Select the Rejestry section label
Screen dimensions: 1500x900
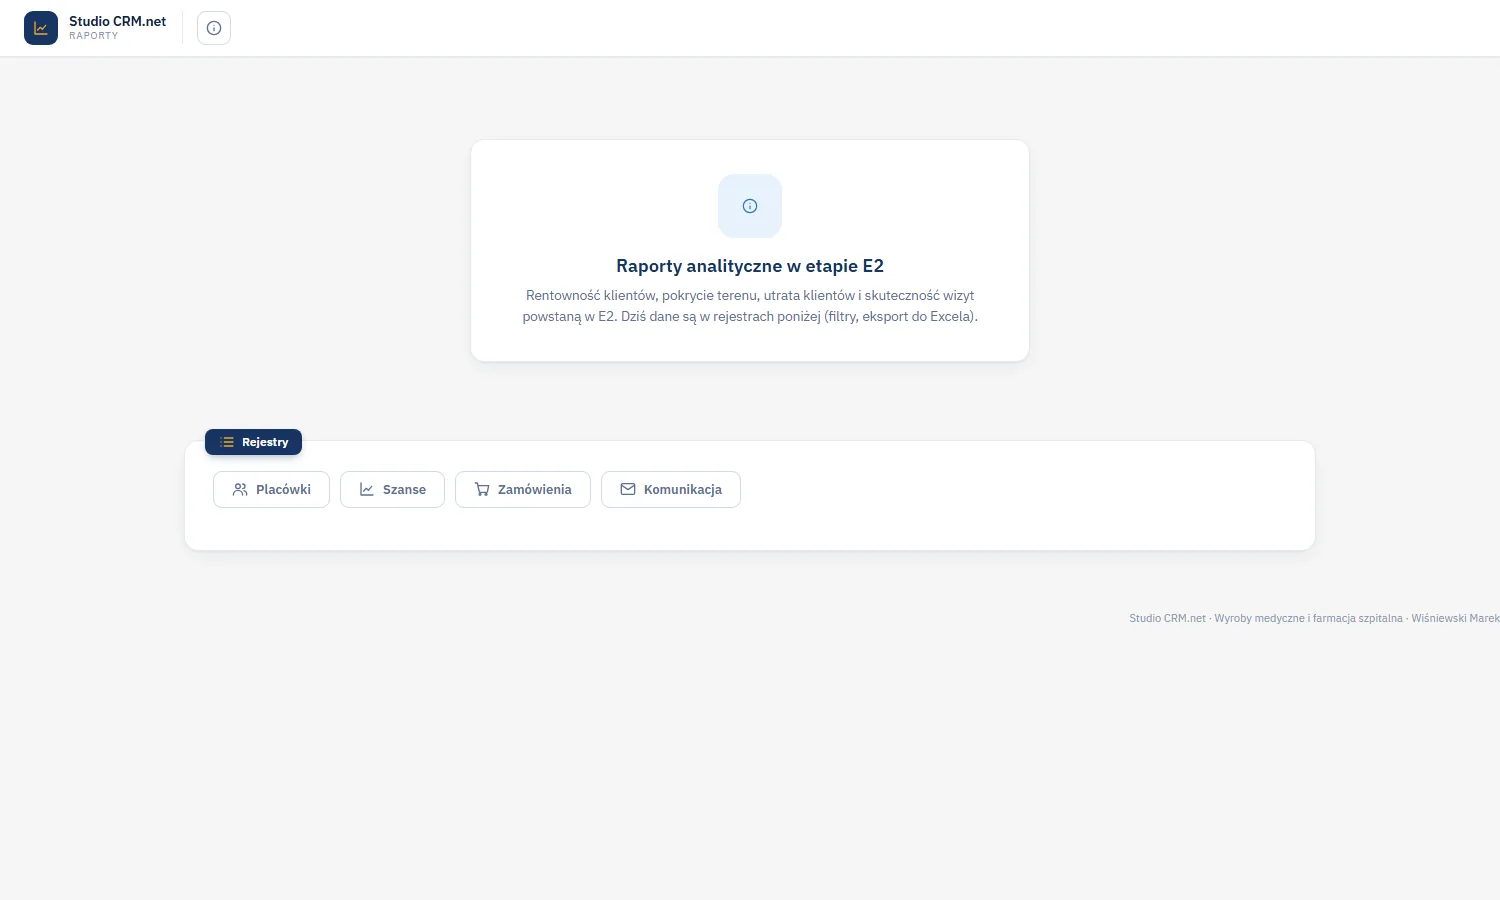(x=253, y=442)
